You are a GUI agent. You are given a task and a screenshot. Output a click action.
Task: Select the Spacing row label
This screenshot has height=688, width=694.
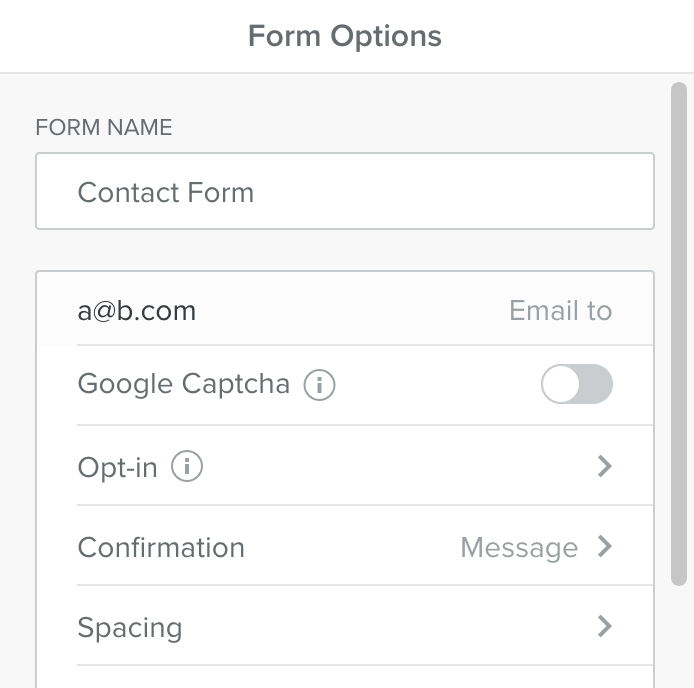[130, 628]
